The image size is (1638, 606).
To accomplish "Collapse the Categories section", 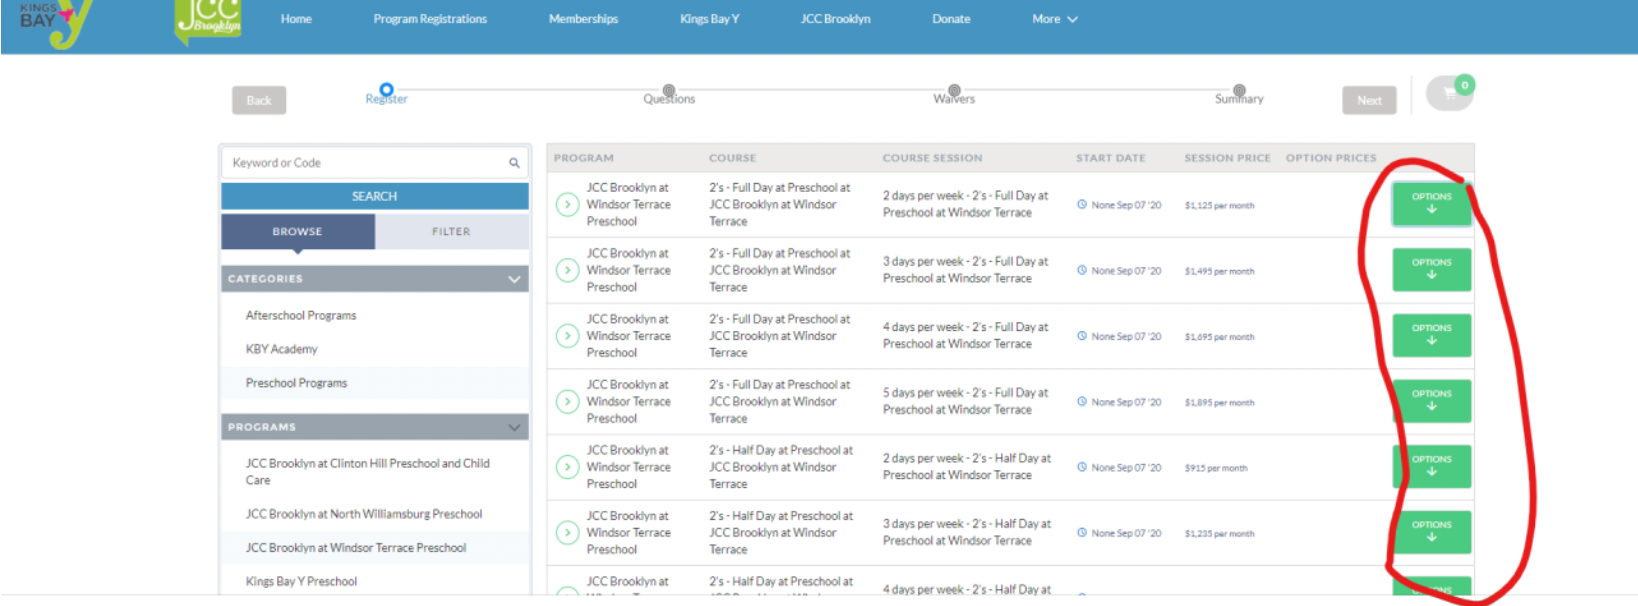I will click(514, 279).
